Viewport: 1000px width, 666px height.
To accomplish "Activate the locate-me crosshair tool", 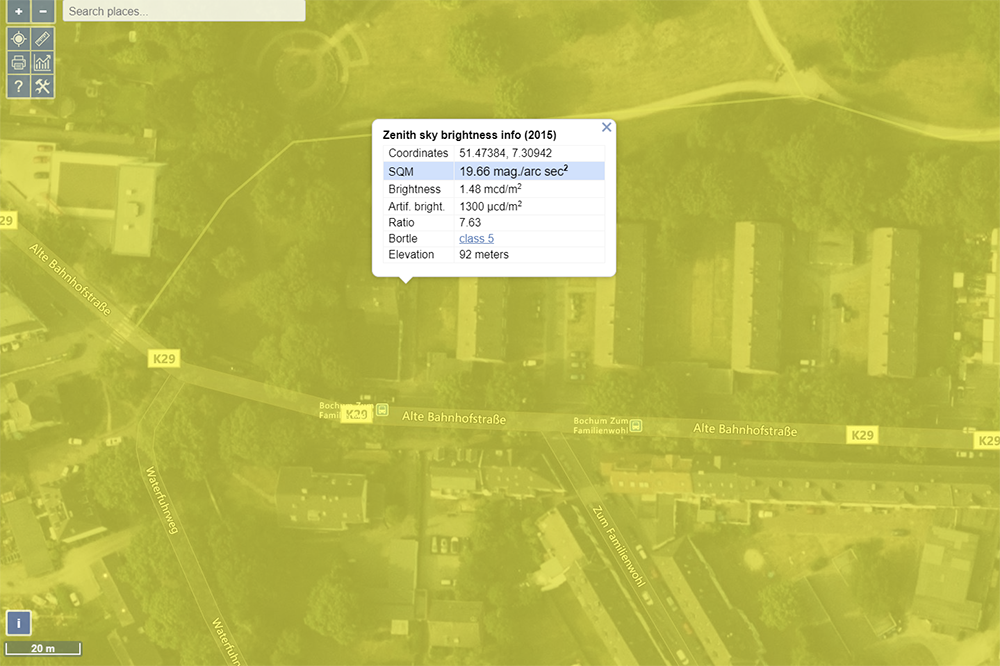I will [18, 39].
